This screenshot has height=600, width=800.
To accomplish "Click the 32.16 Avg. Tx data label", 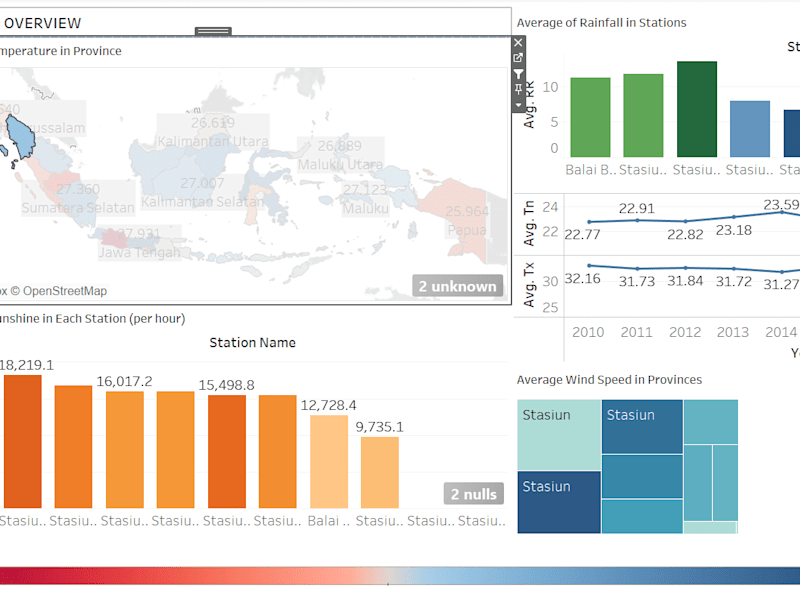I will tap(583, 279).
